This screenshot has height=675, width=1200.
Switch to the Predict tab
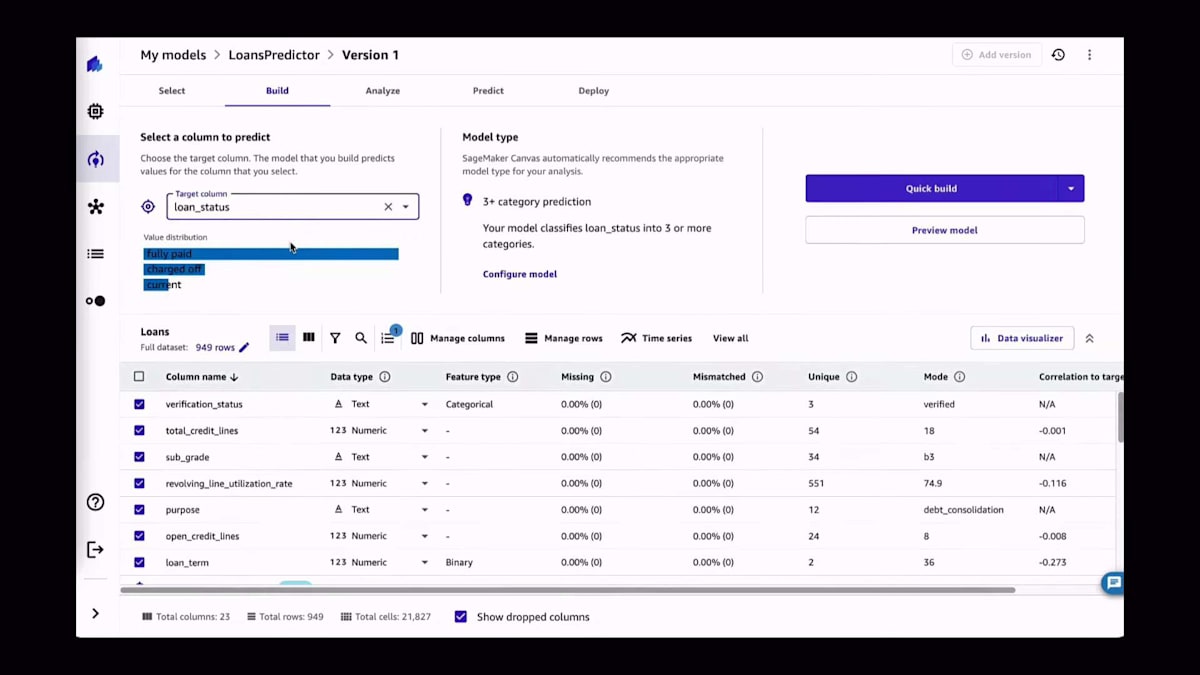pyautogui.click(x=488, y=91)
